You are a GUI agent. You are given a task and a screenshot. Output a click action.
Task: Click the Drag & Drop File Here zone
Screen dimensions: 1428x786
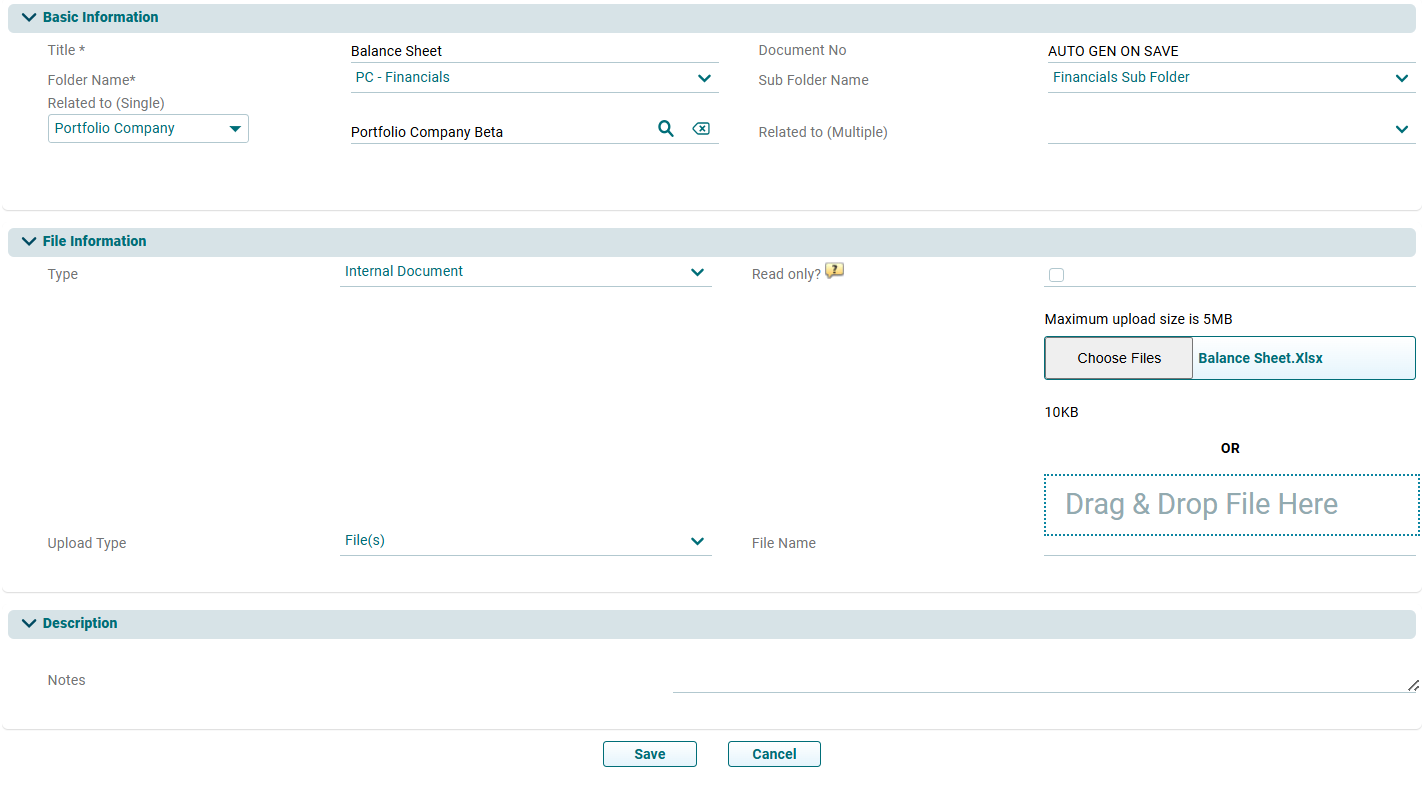(x=1231, y=505)
